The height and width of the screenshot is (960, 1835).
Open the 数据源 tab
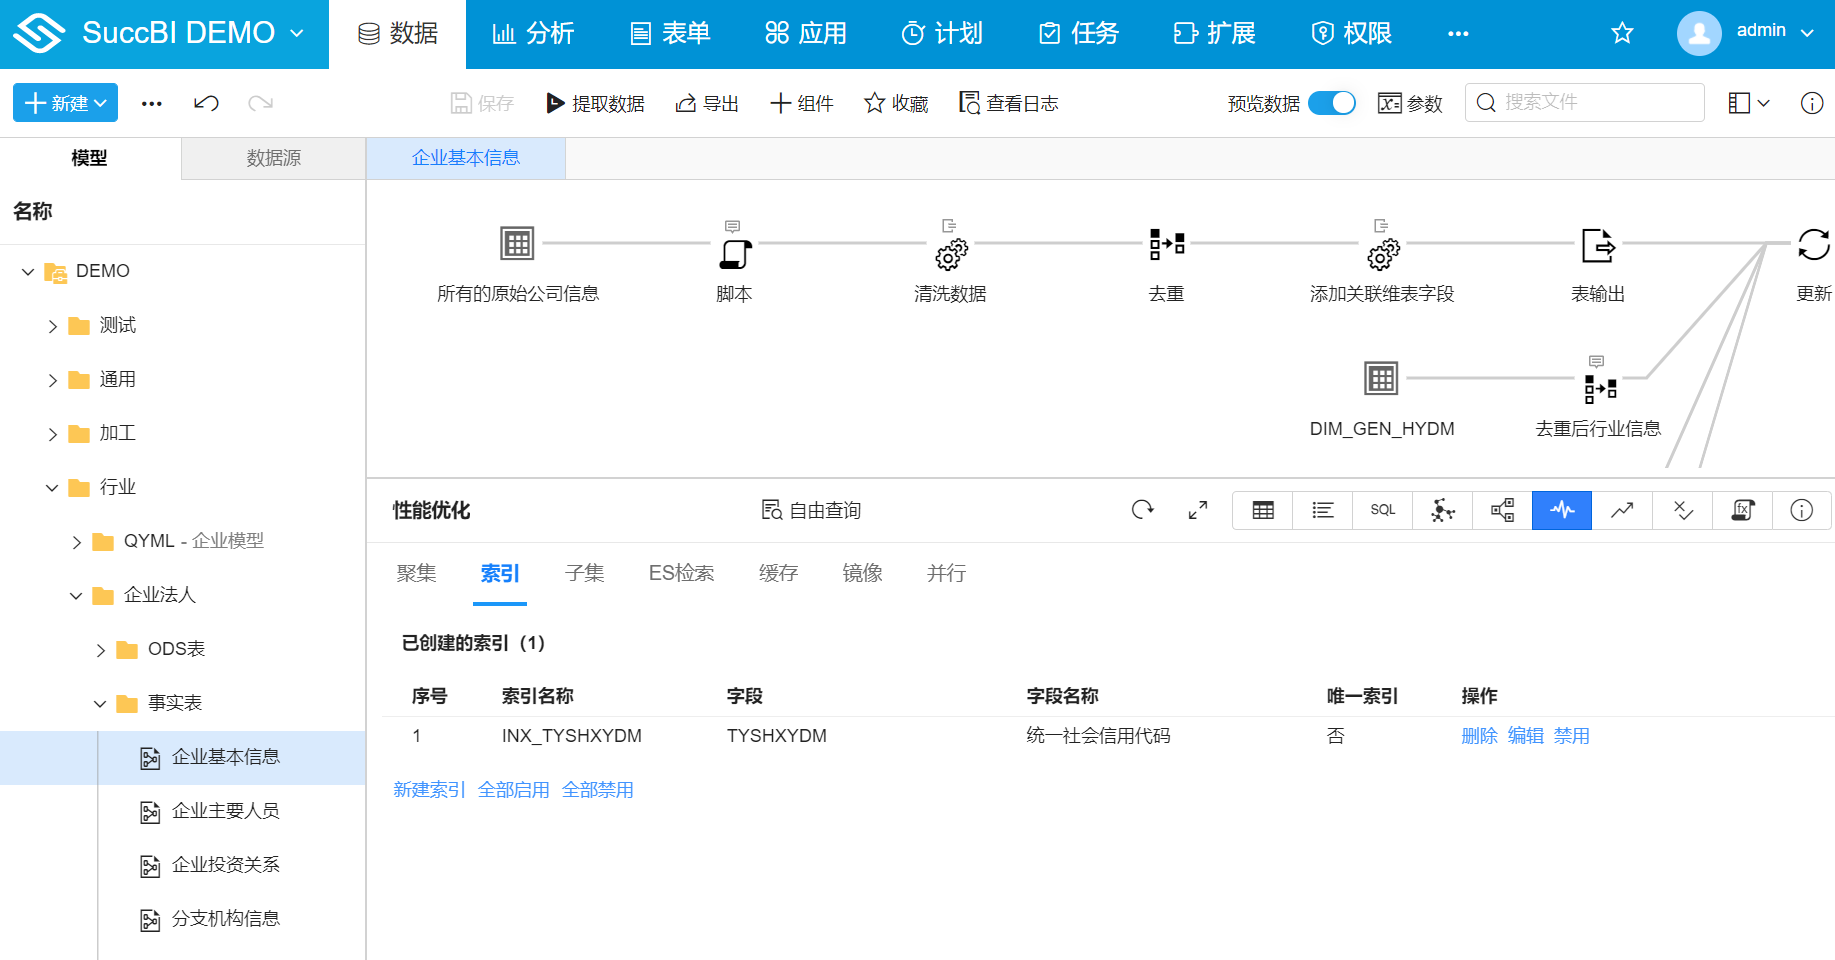(273, 157)
